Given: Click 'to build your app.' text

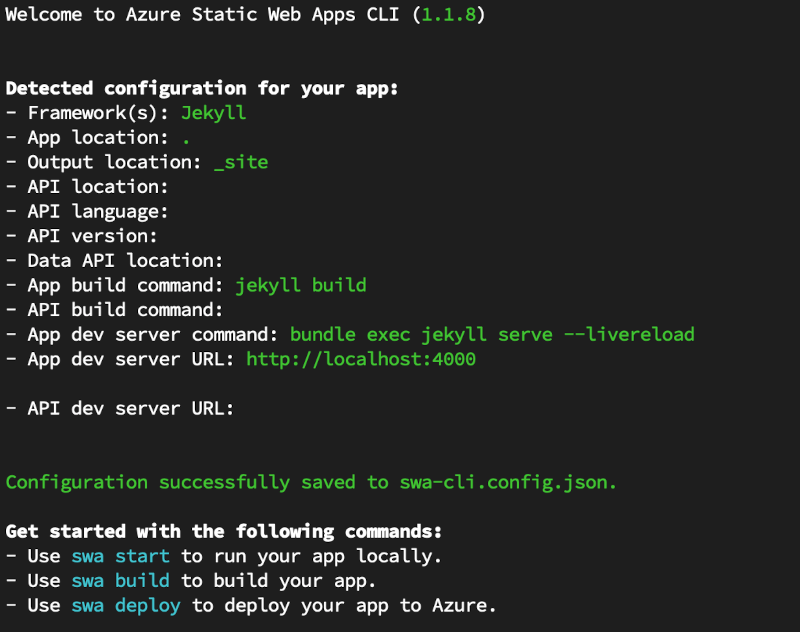Looking at the screenshot, I should point(279,581).
